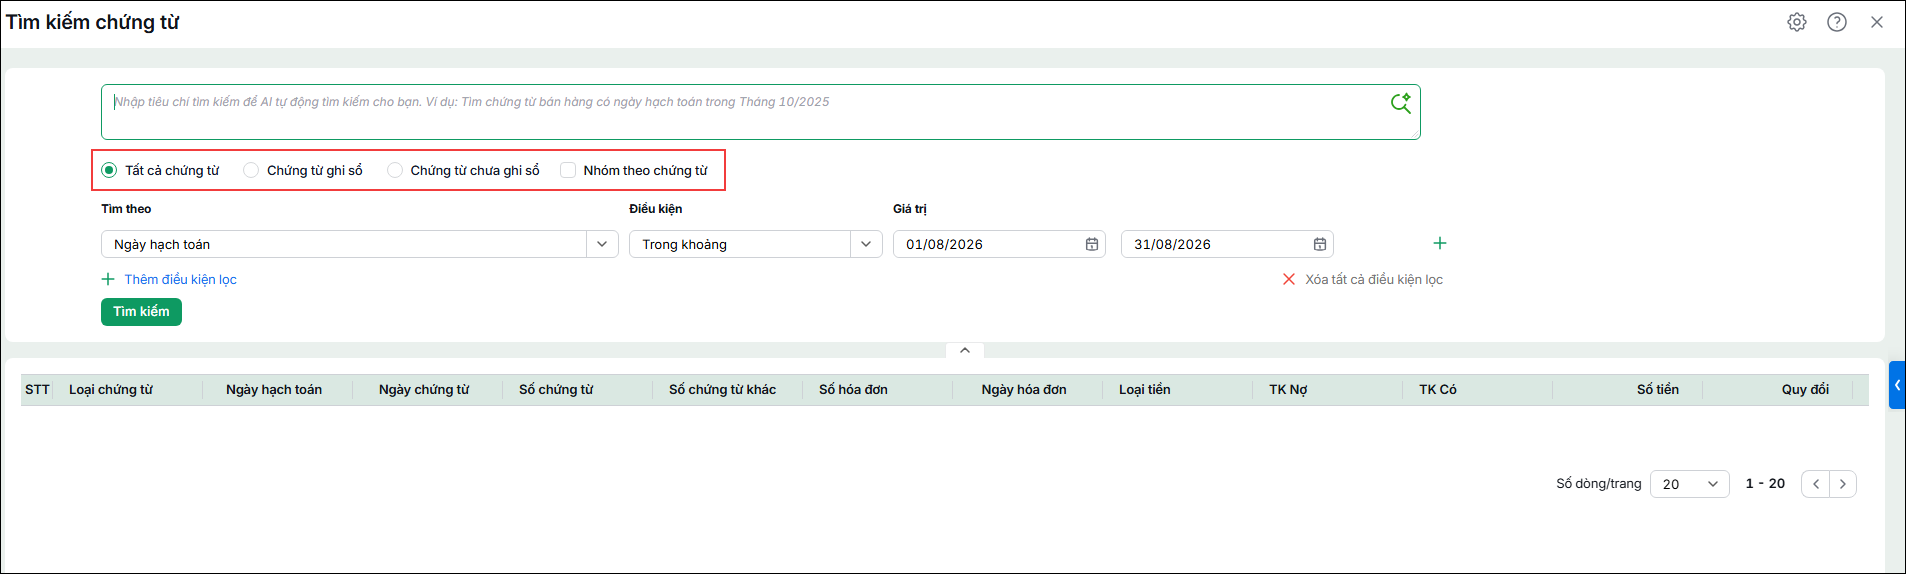Open the 'Ngày hạch toán' search-by dropdown
1906x574 pixels.
pyautogui.click(x=360, y=244)
